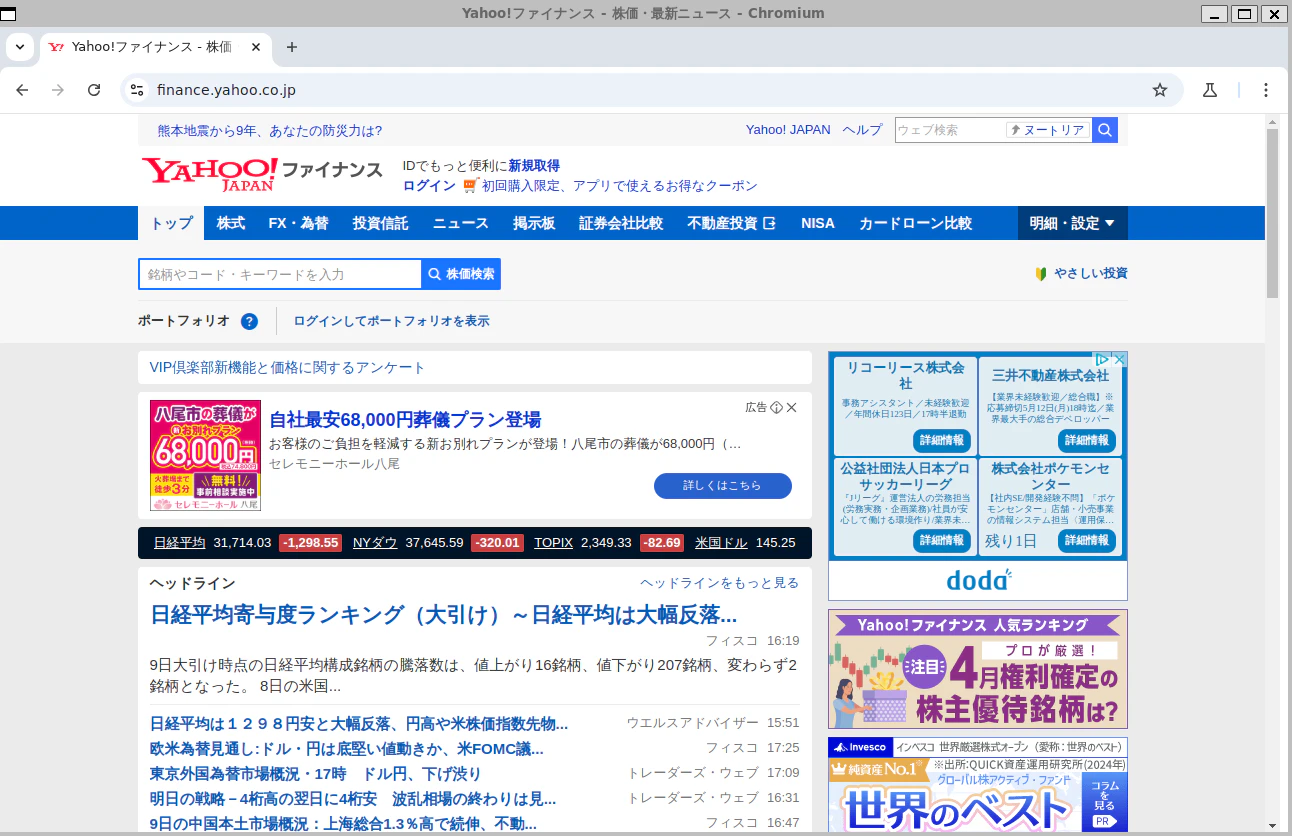Image resolution: width=1292 pixels, height=836 pixels.
Task: Click the 株価検索 button
Action: coord(461,274)
